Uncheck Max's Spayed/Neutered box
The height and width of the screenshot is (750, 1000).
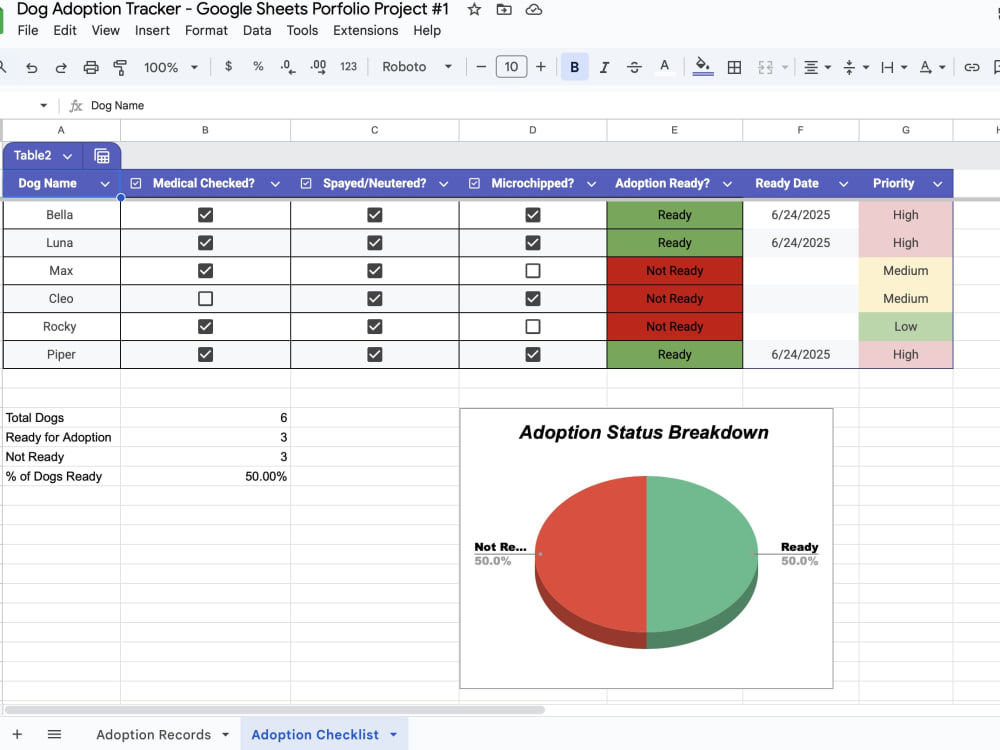pyautogui.click(x=375, y=270)
